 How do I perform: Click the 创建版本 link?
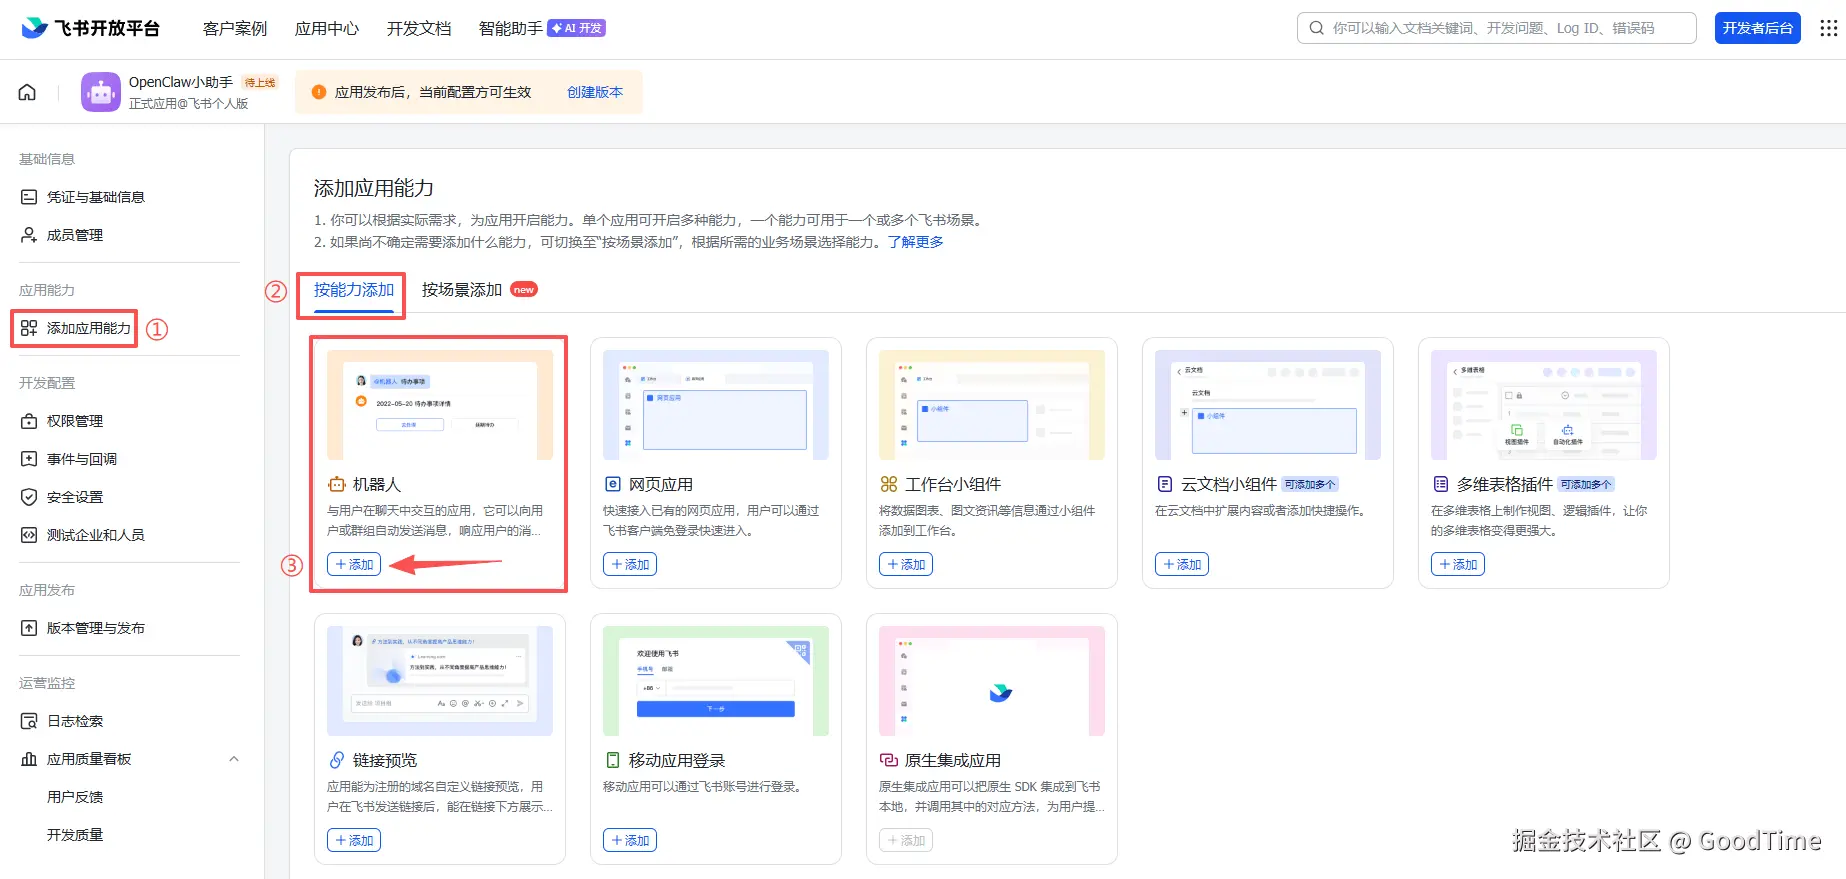(x=595, y=92)
